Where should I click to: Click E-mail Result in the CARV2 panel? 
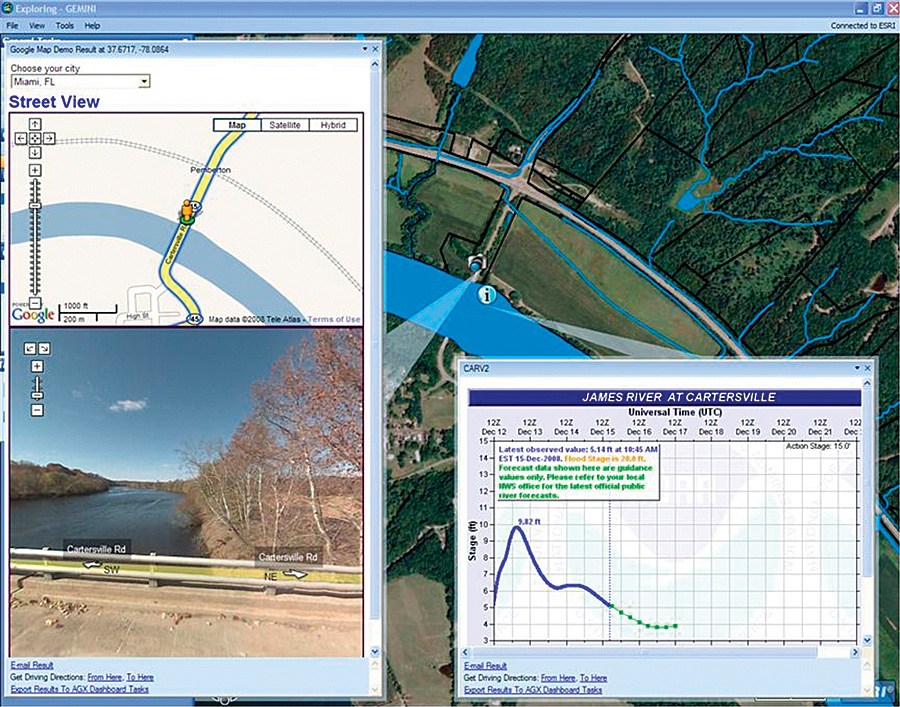tap(486, 666)
